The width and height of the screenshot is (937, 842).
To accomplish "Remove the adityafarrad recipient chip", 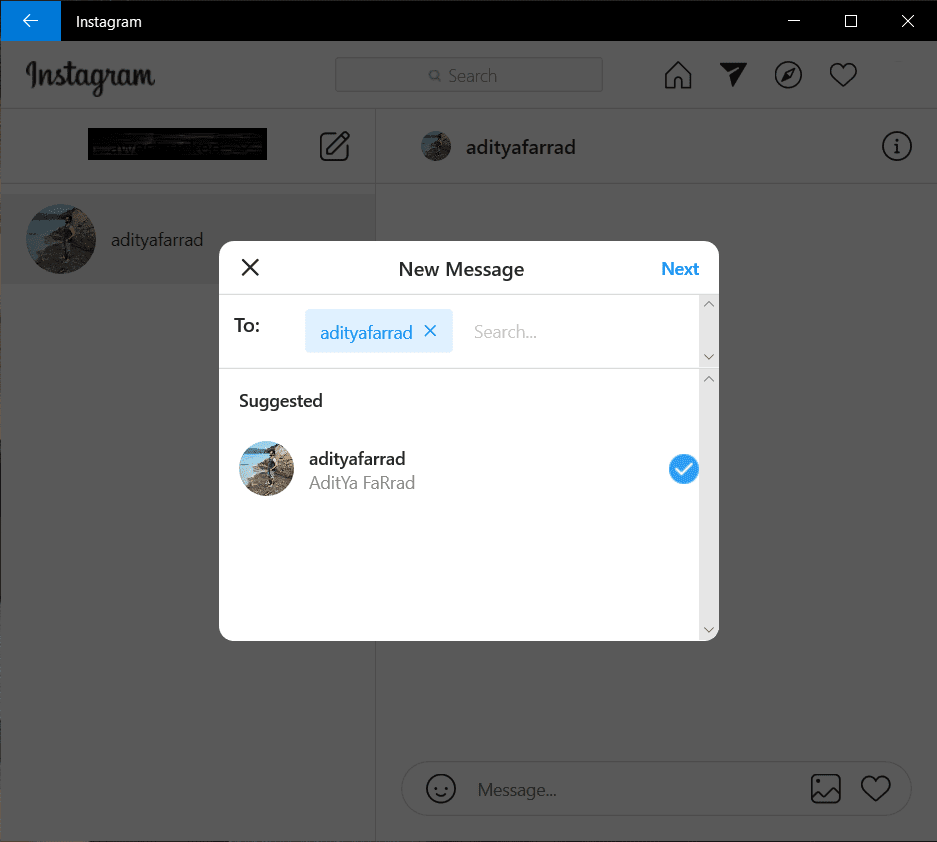I will click(430, 331).
